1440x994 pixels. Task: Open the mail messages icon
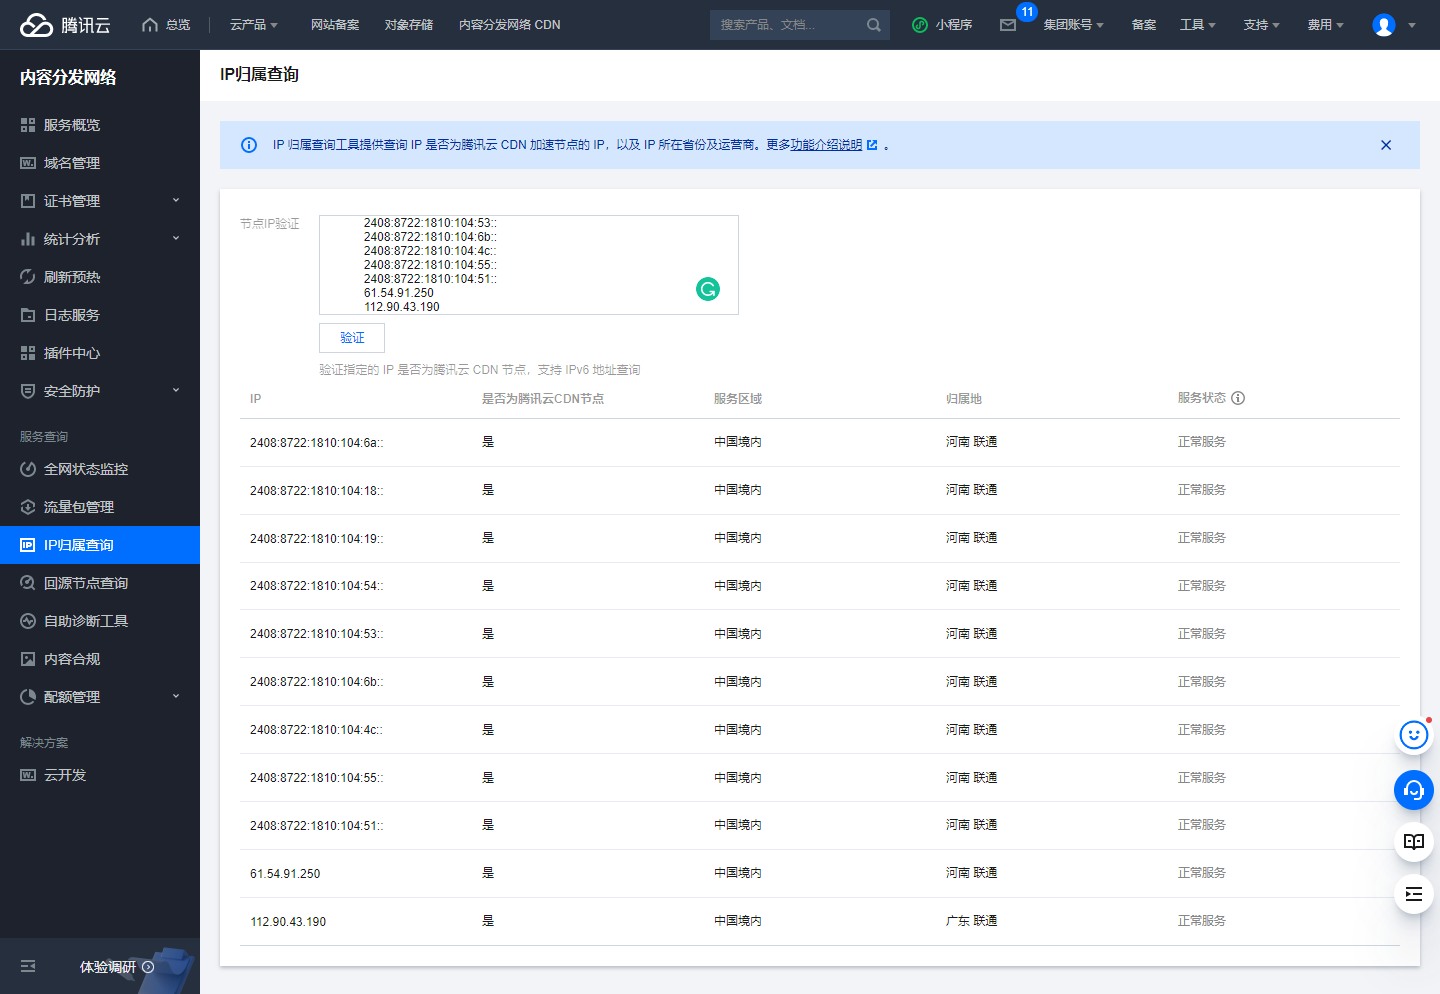click(1008, 25)
